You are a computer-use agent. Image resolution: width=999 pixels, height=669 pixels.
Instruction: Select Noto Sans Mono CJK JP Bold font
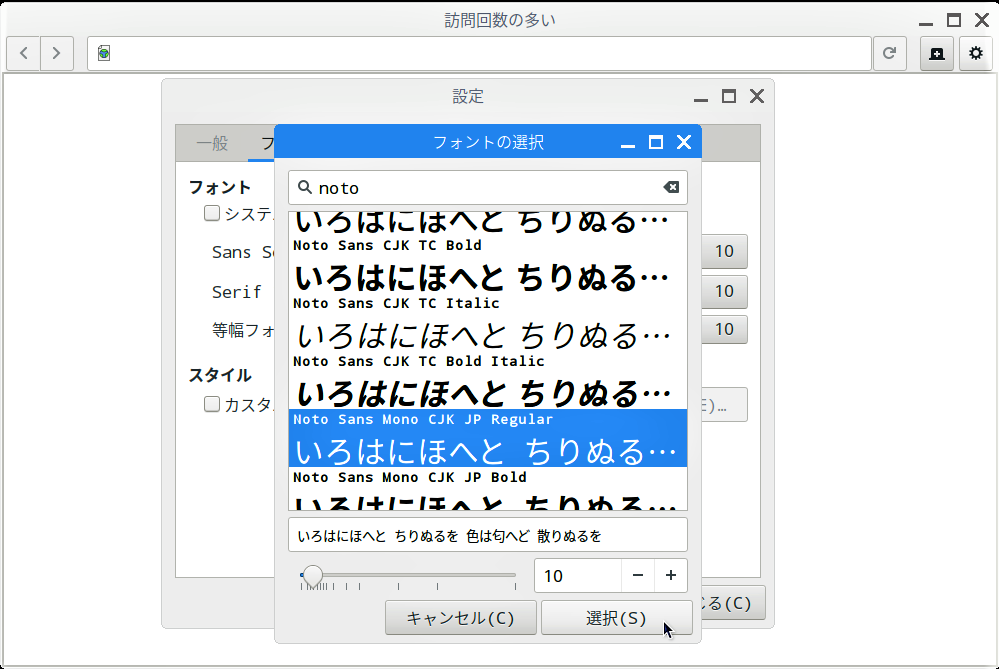pos(488,489)
